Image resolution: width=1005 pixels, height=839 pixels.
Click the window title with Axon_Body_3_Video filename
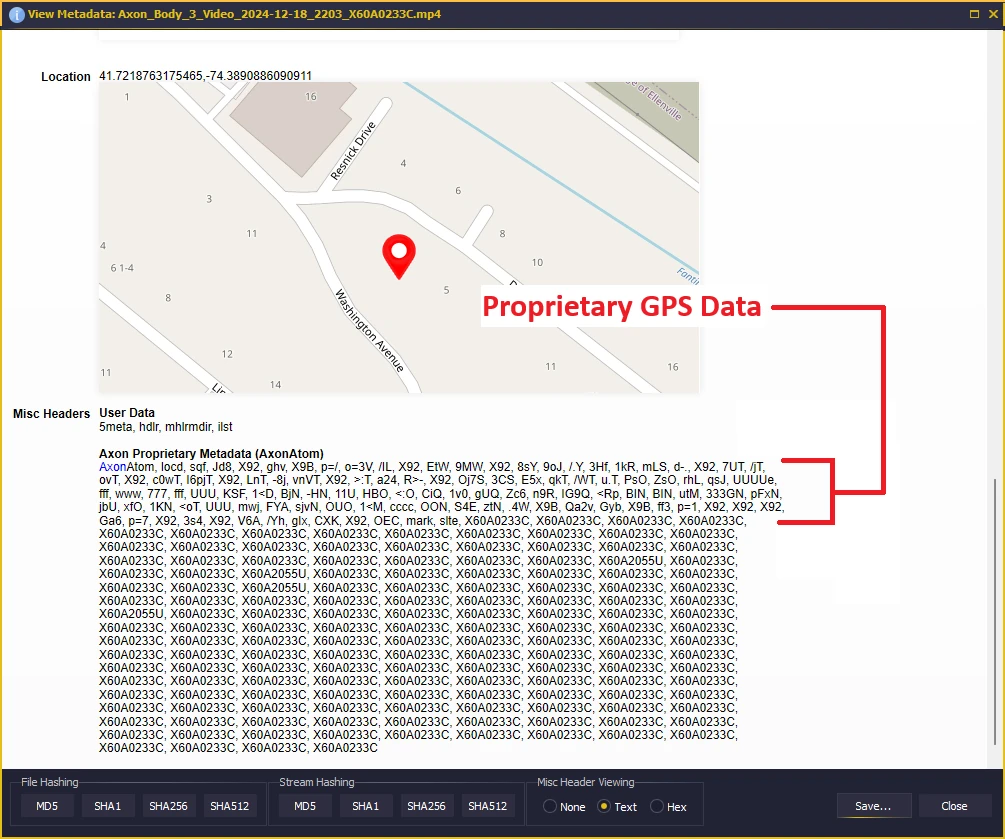[235, 14]
